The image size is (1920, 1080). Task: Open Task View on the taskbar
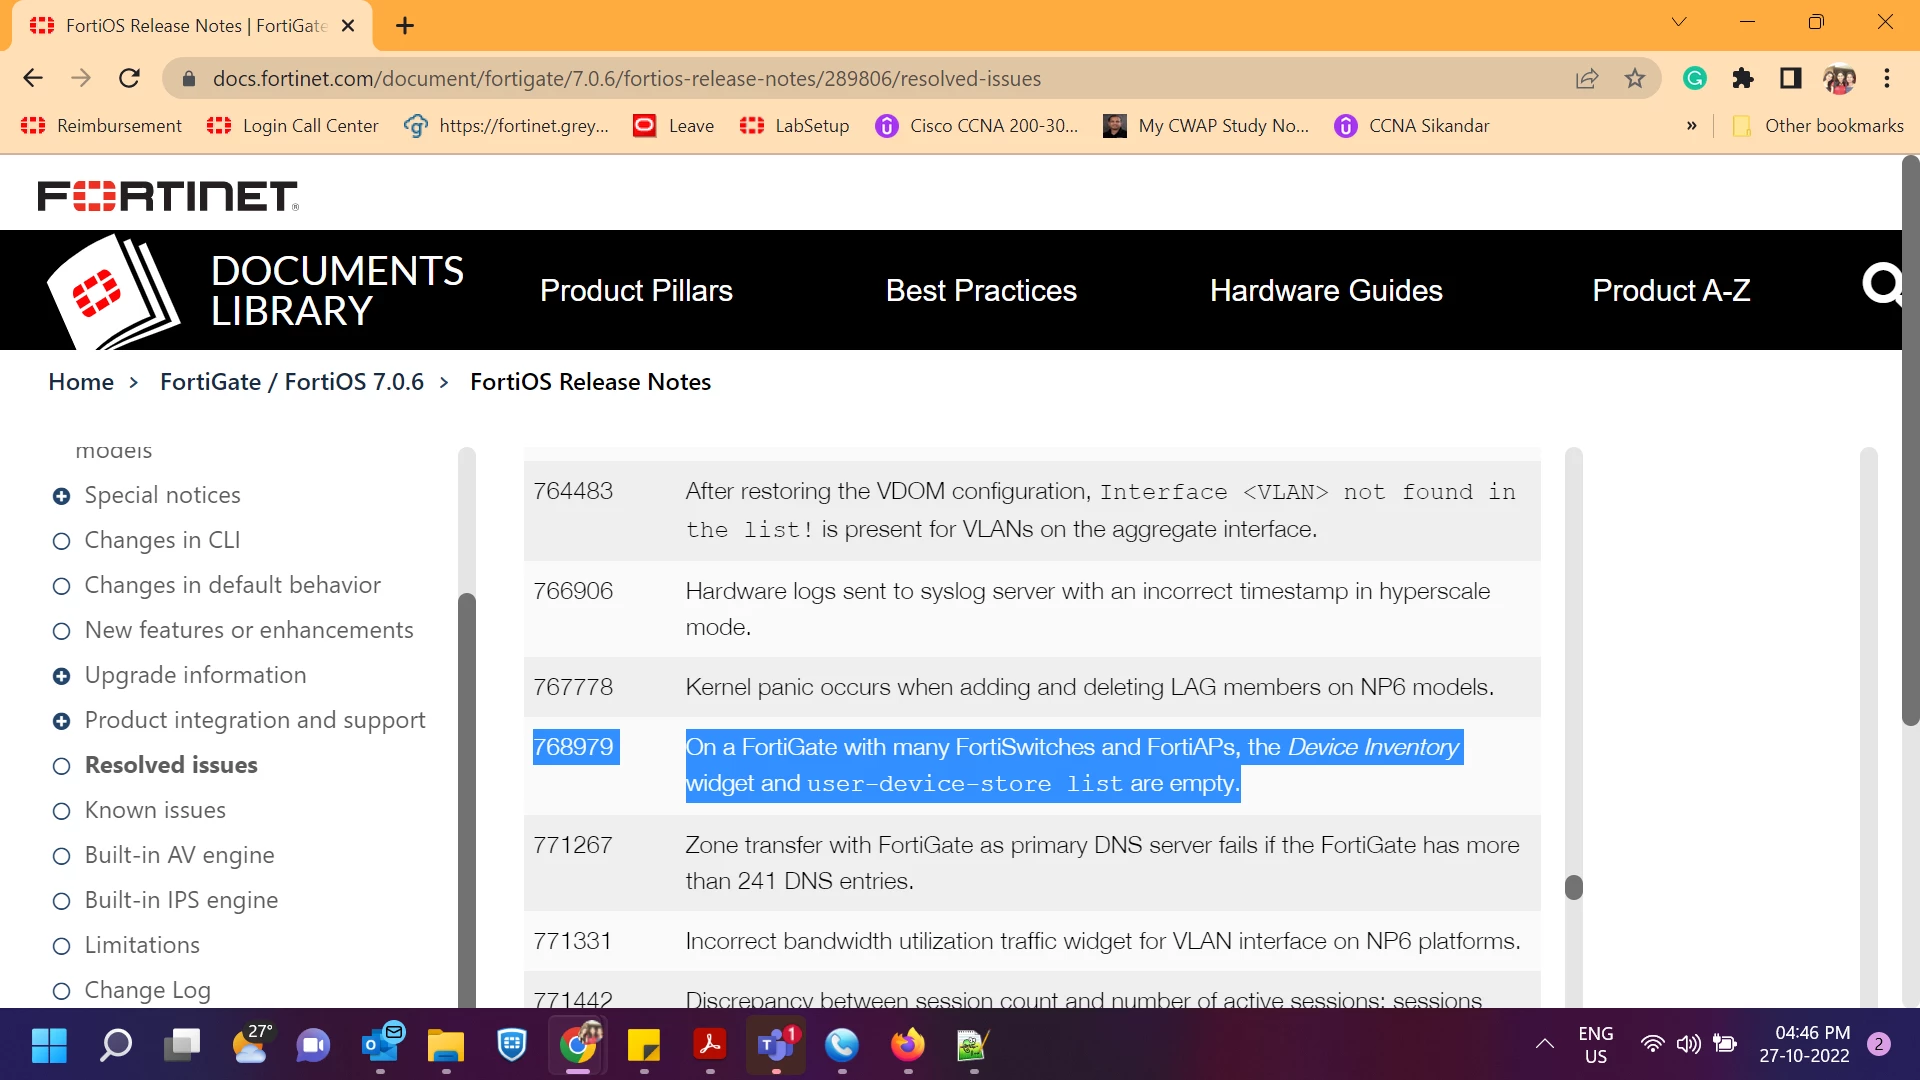182,1045
